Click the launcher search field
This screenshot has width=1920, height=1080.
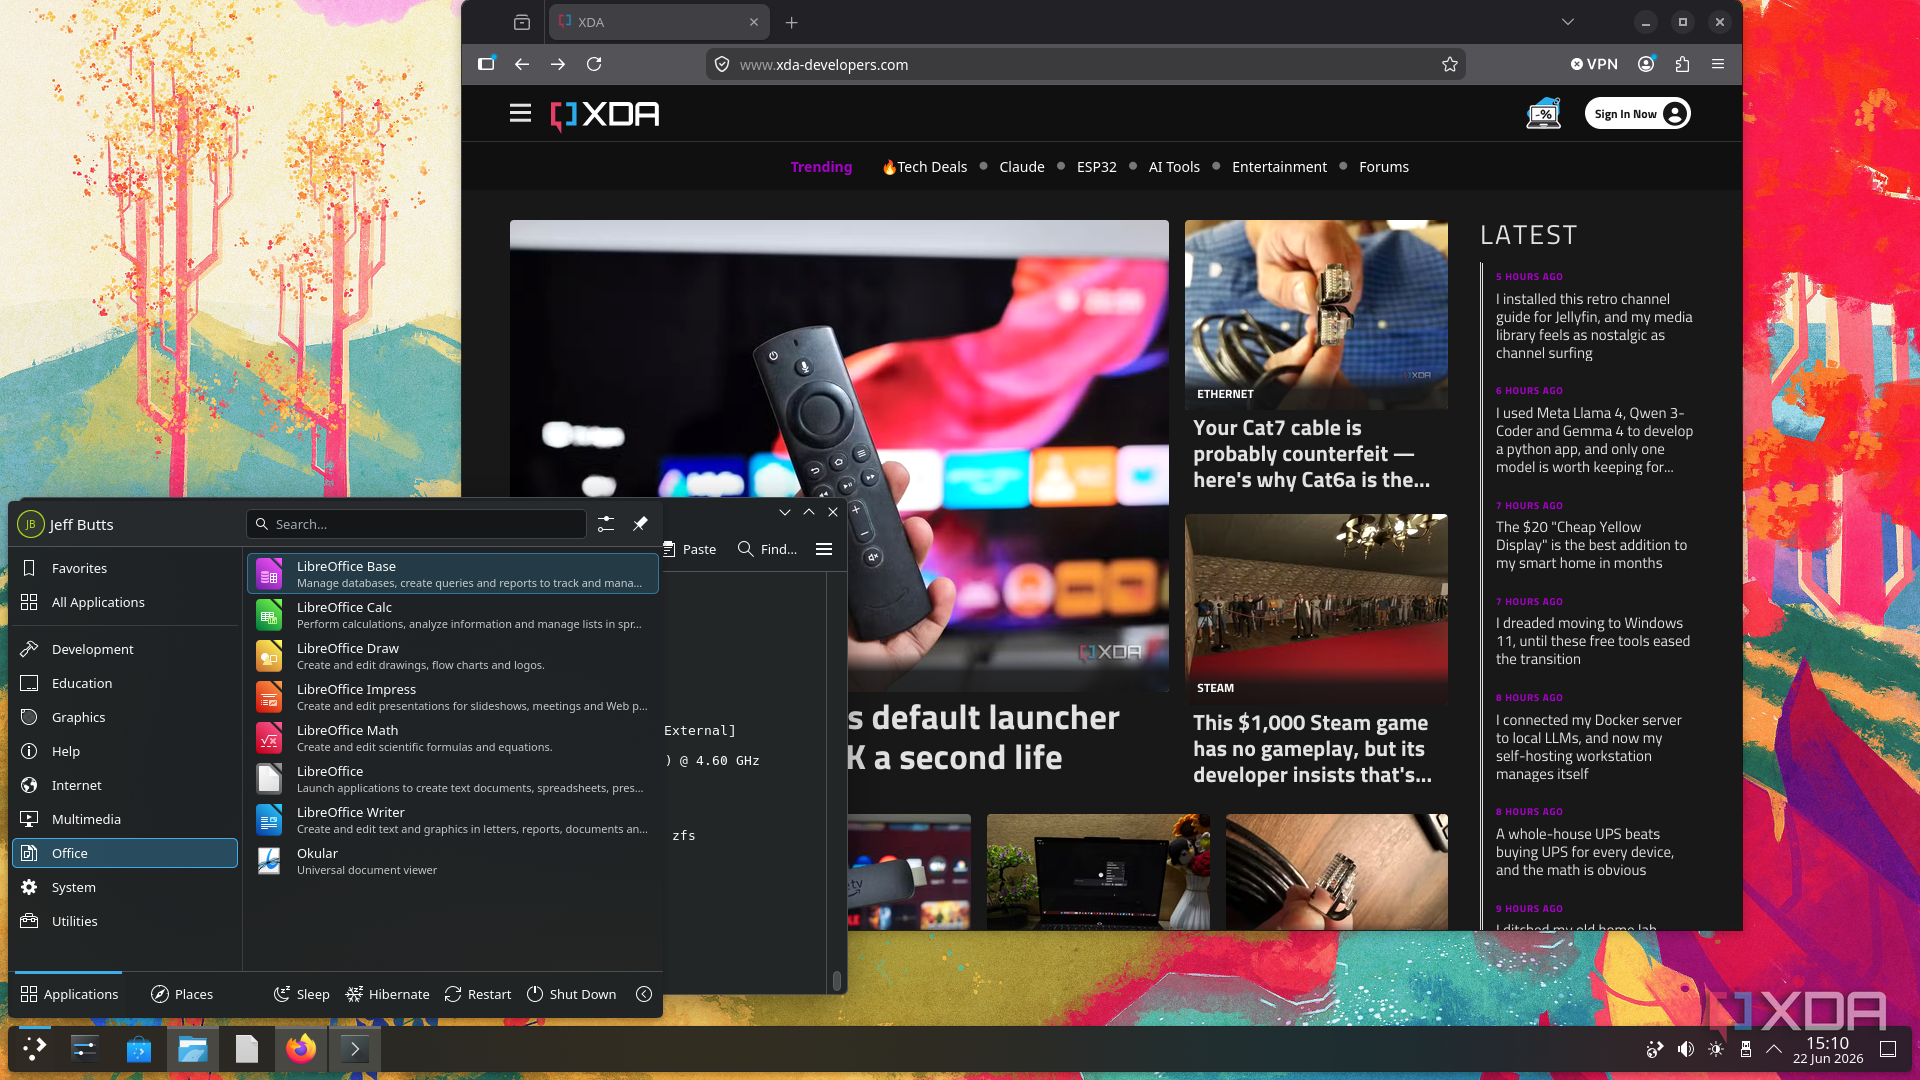[416, 524]
